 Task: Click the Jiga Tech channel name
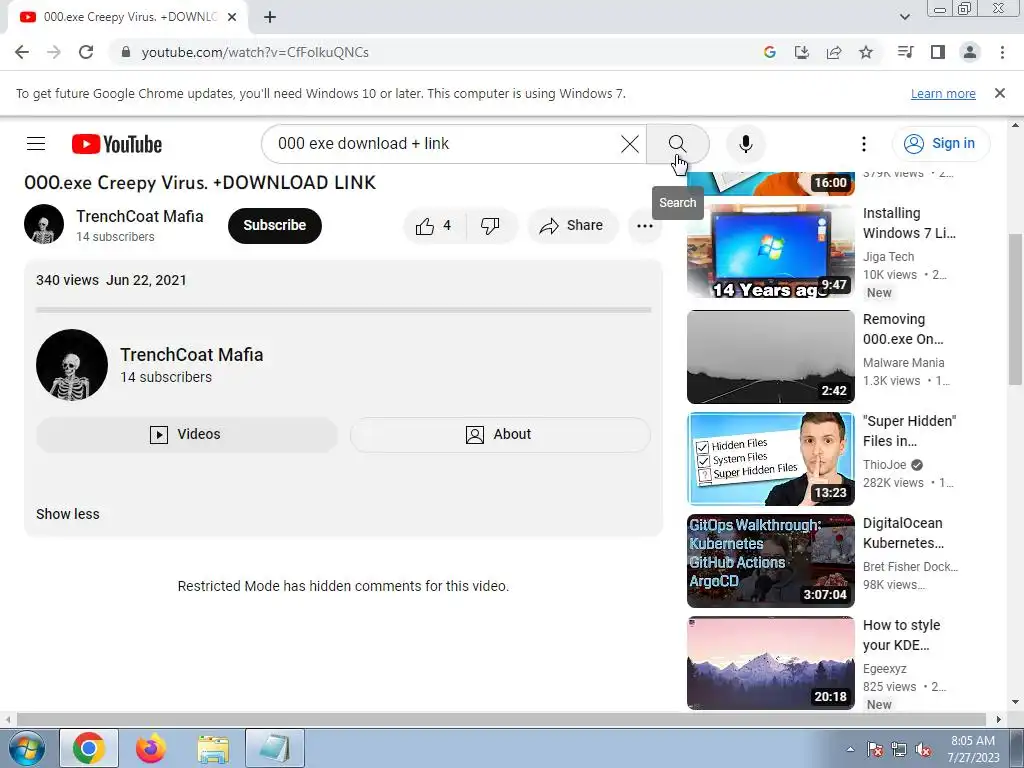888,257
